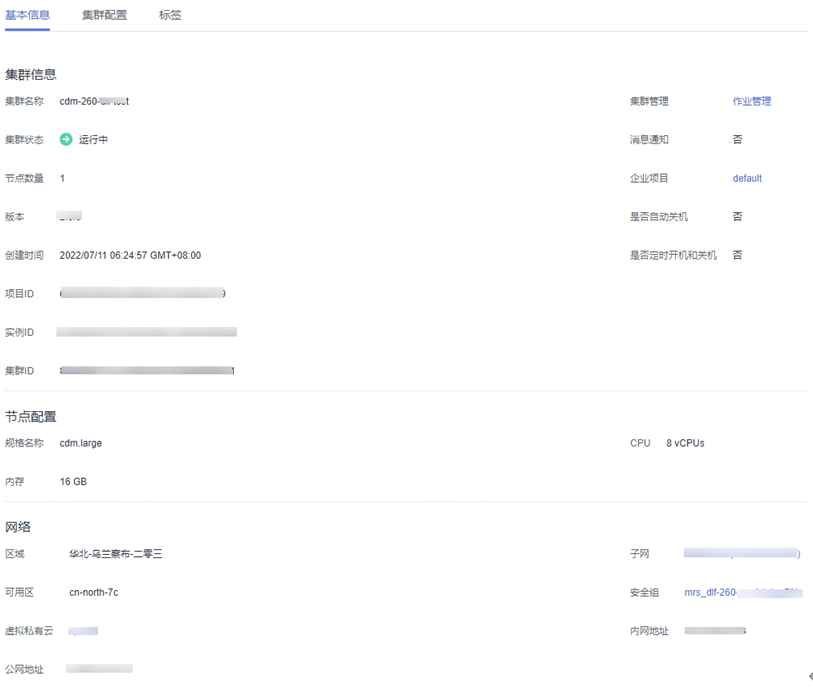This screenshot has height=695, width=813.
Task: Click the creation time 2022/07/11 value
Action: pyautogui.click(x=130, y=255)
